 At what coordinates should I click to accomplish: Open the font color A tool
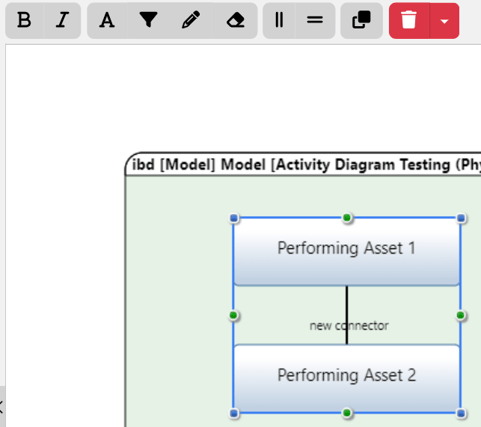click(x=107, y=21)
